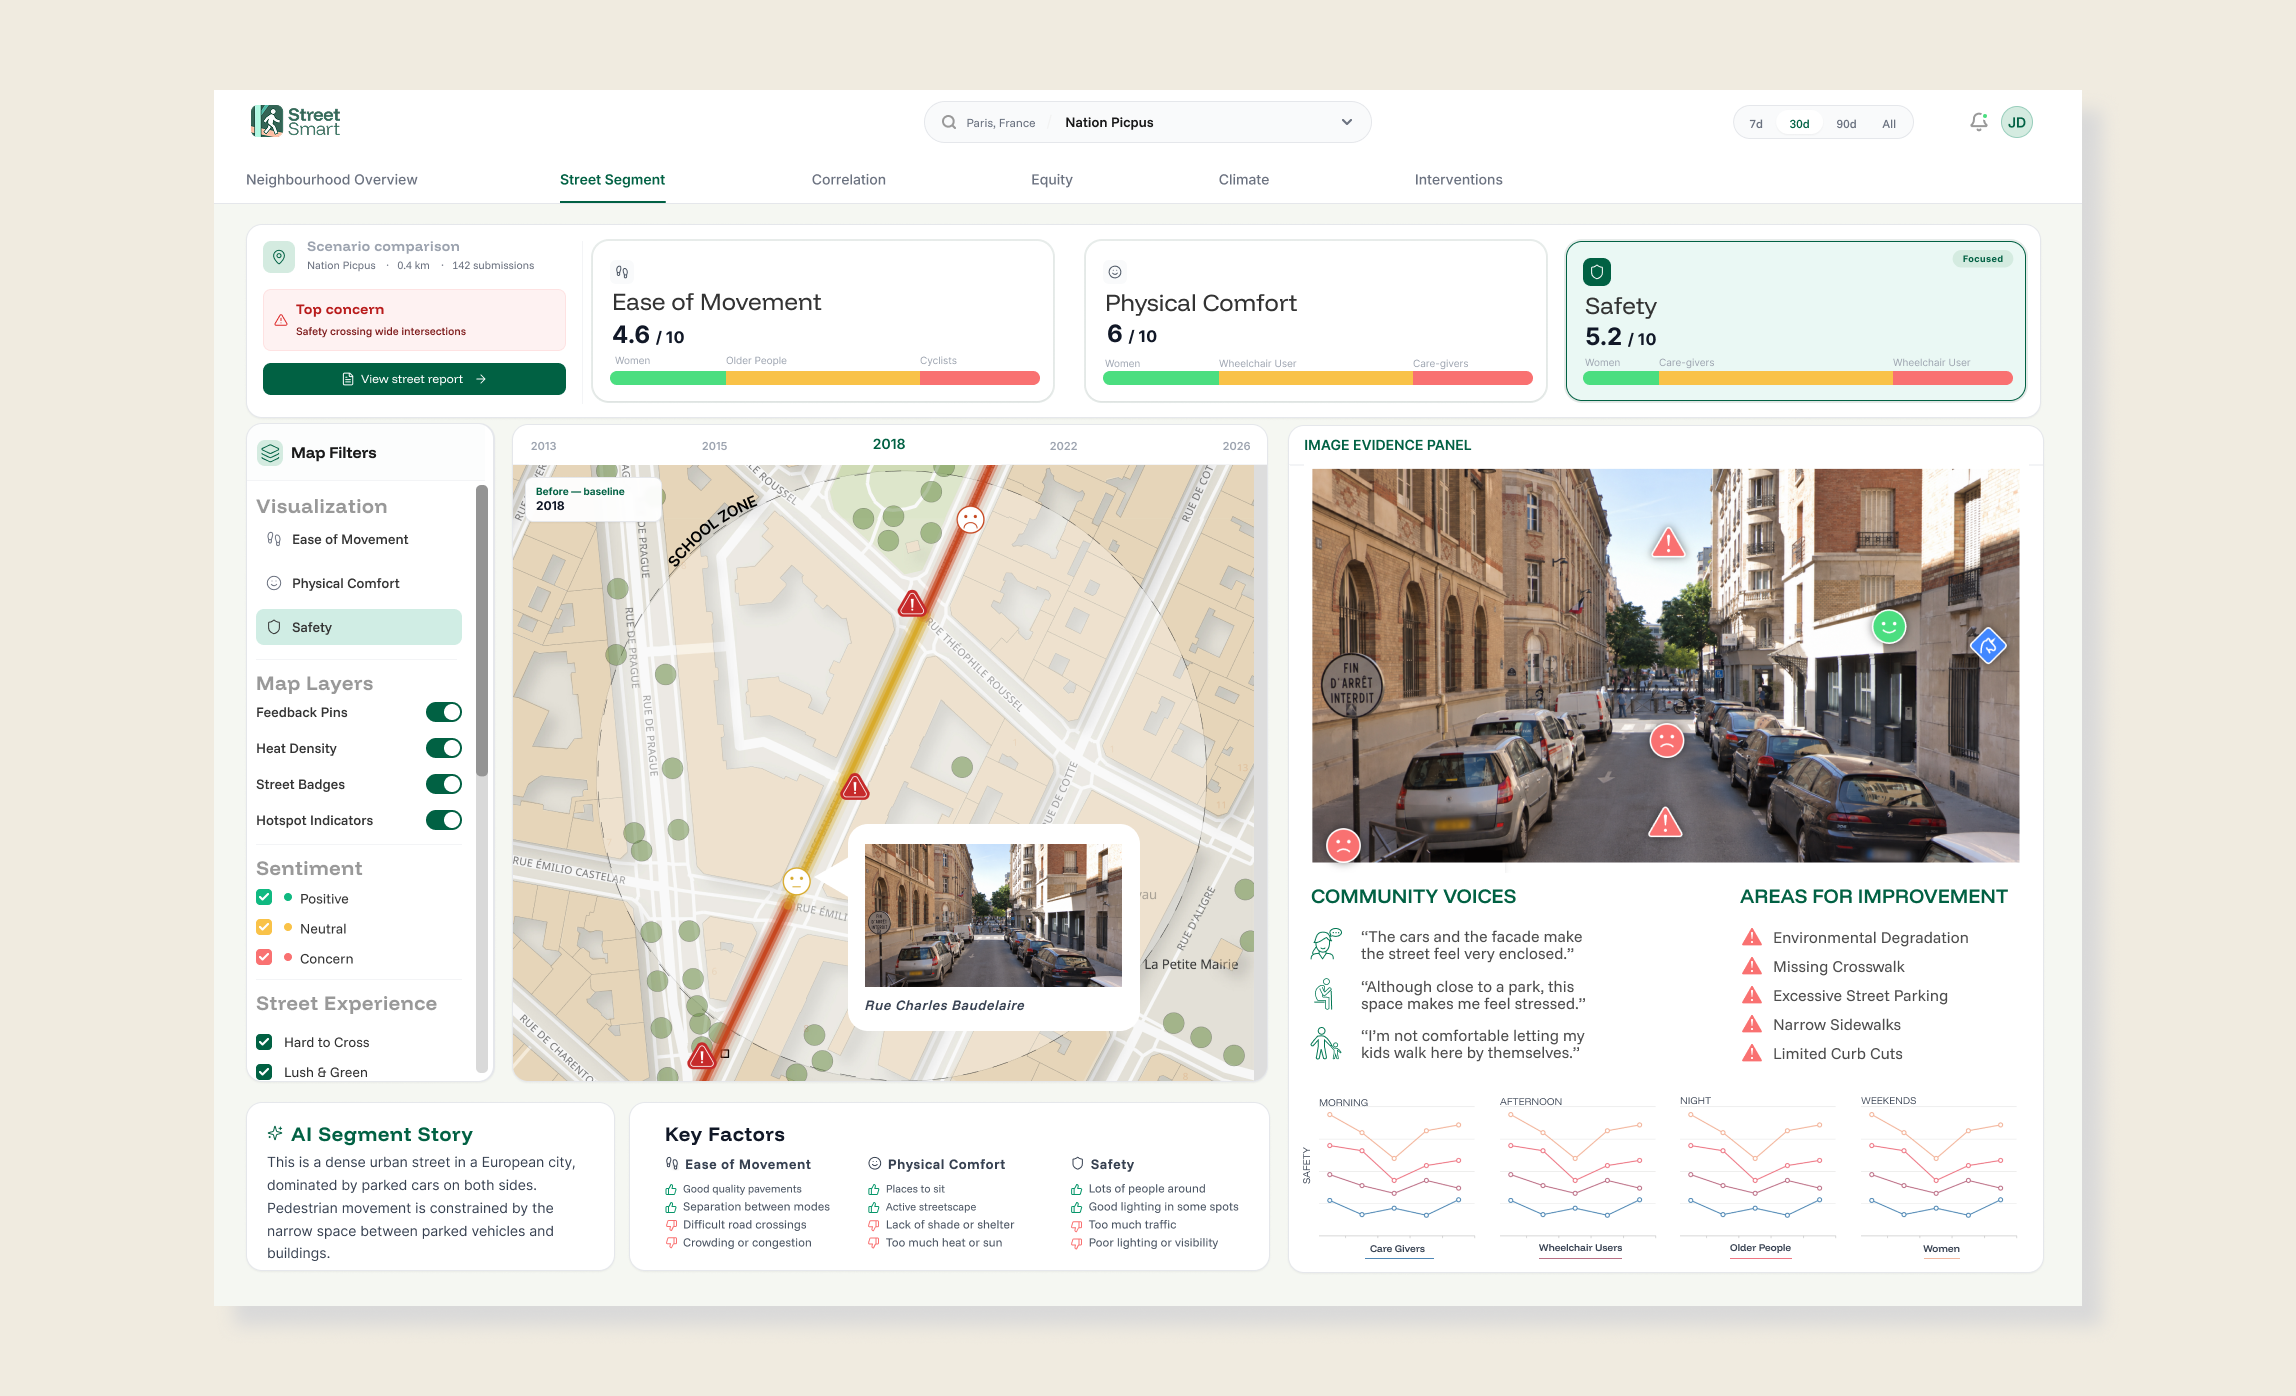
Task: Switch to the Interventions tab
Action: pos(1458,180)
